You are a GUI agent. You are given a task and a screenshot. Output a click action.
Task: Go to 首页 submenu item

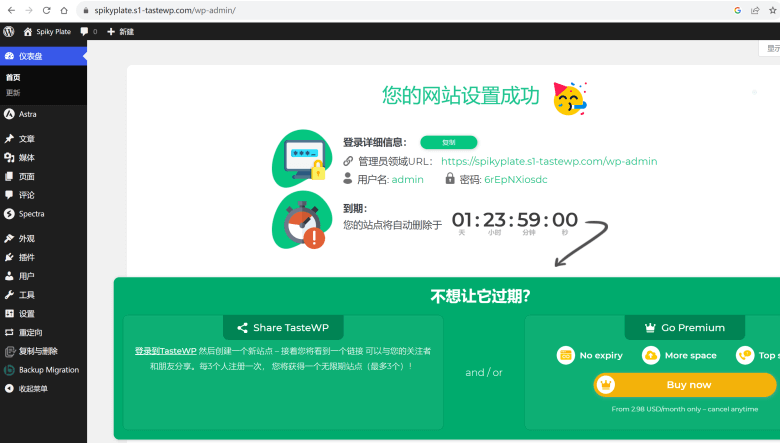13,77
